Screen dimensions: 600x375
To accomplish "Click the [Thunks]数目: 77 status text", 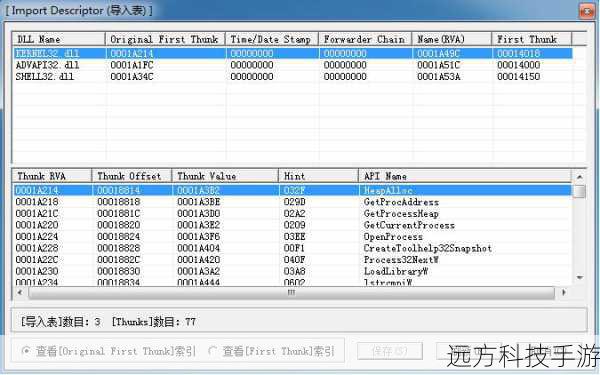I will pos(154,321).
